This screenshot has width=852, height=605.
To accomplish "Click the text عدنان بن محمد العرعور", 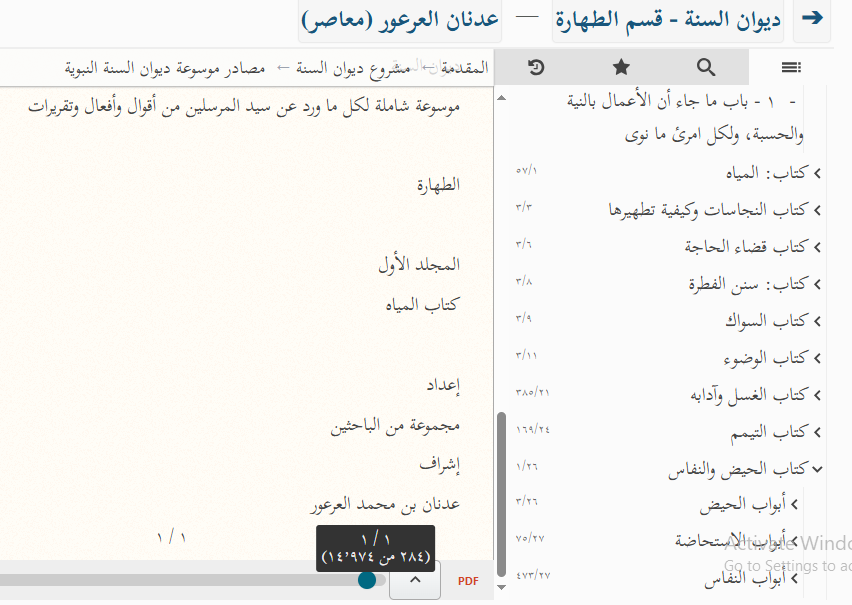I will coord(385,504).
